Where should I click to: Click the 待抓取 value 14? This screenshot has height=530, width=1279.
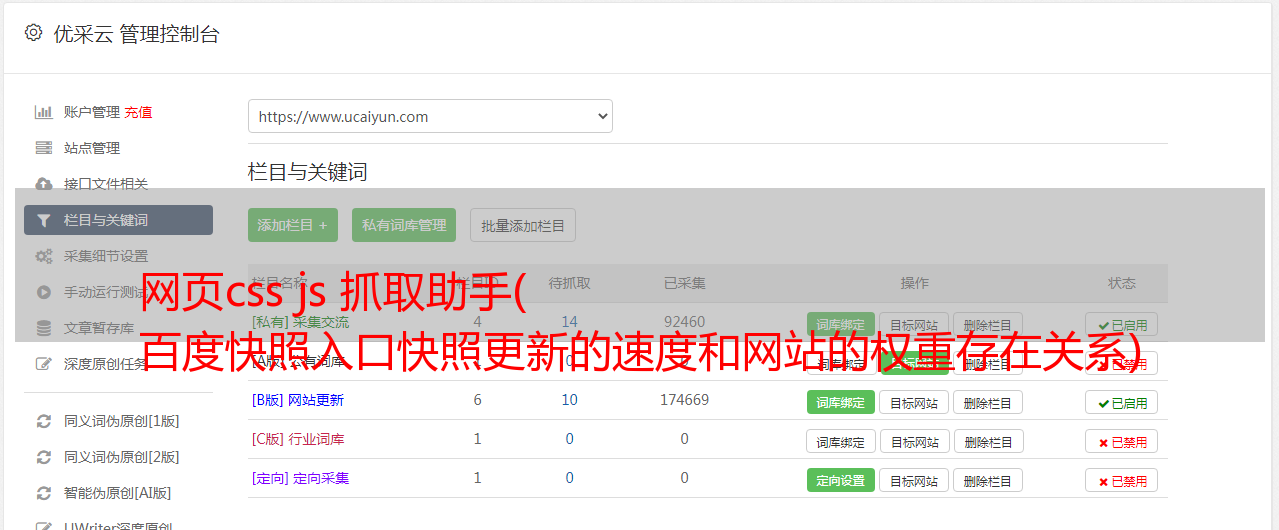[x=569, y=322]
